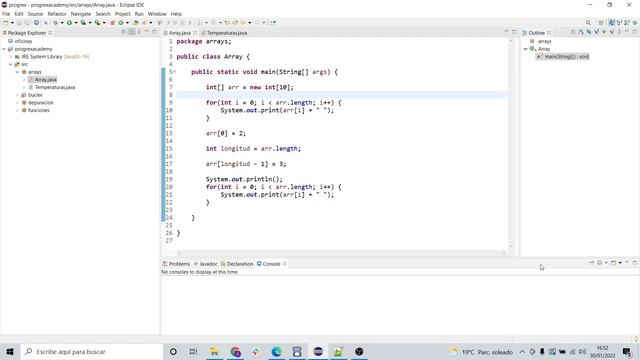Expand the funciones package node
640x360 pixels.
coord(18,110)
